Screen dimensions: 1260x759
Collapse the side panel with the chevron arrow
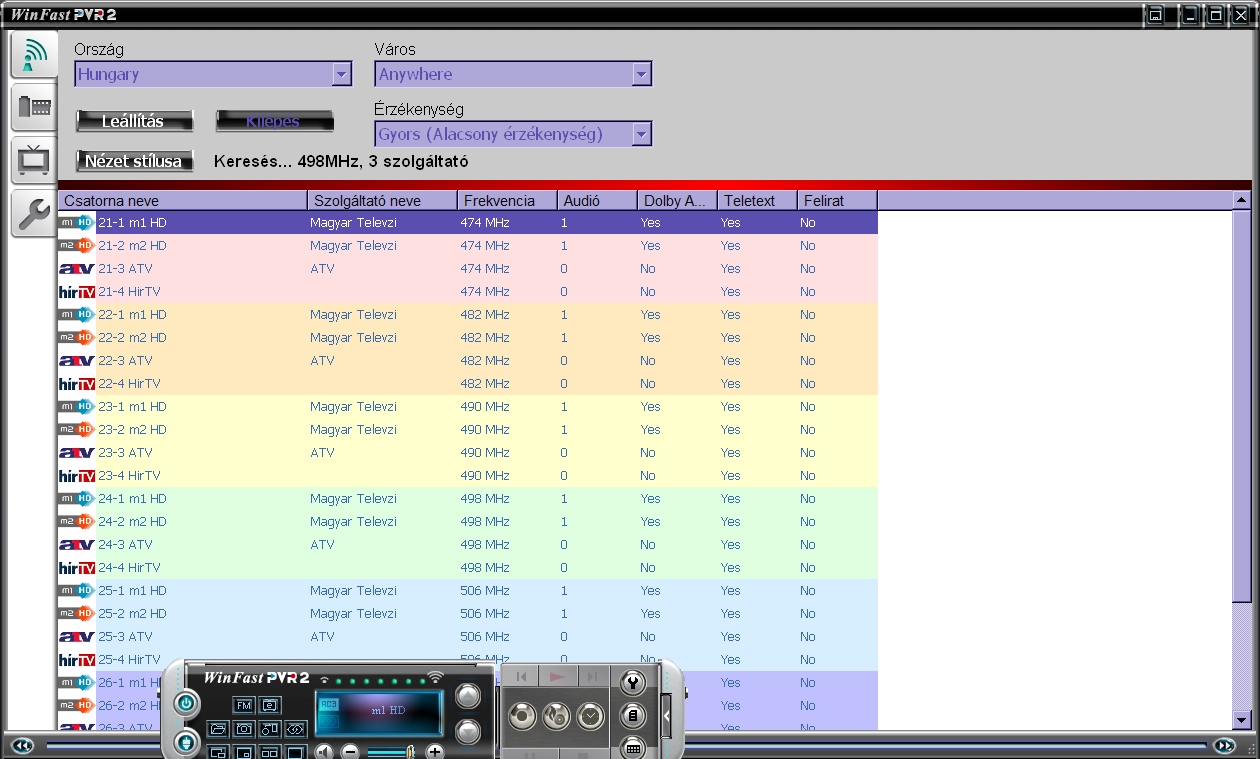[667, 715]
